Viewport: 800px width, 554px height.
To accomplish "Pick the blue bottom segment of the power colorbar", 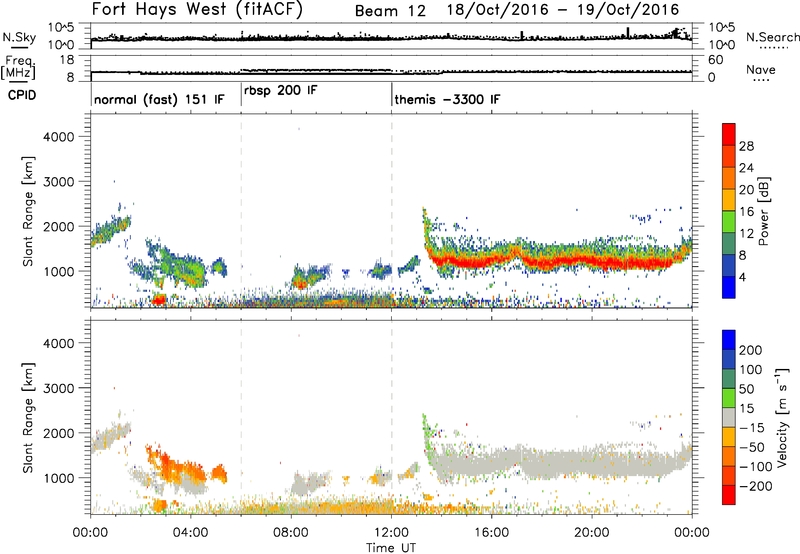I will click(x=729, y=288).
